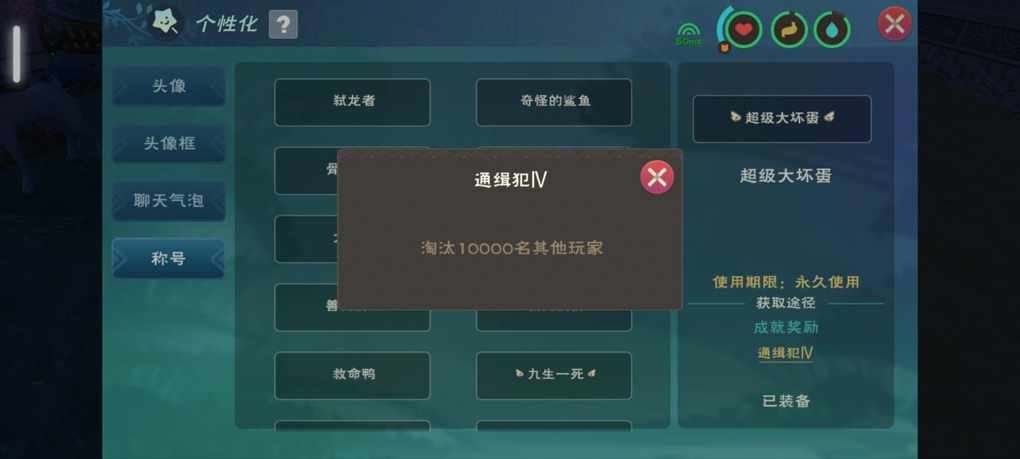The image size is (1020, 459).
Task: Choose the 奇怪的鲨鱼 title
Action: pos(554,102)
